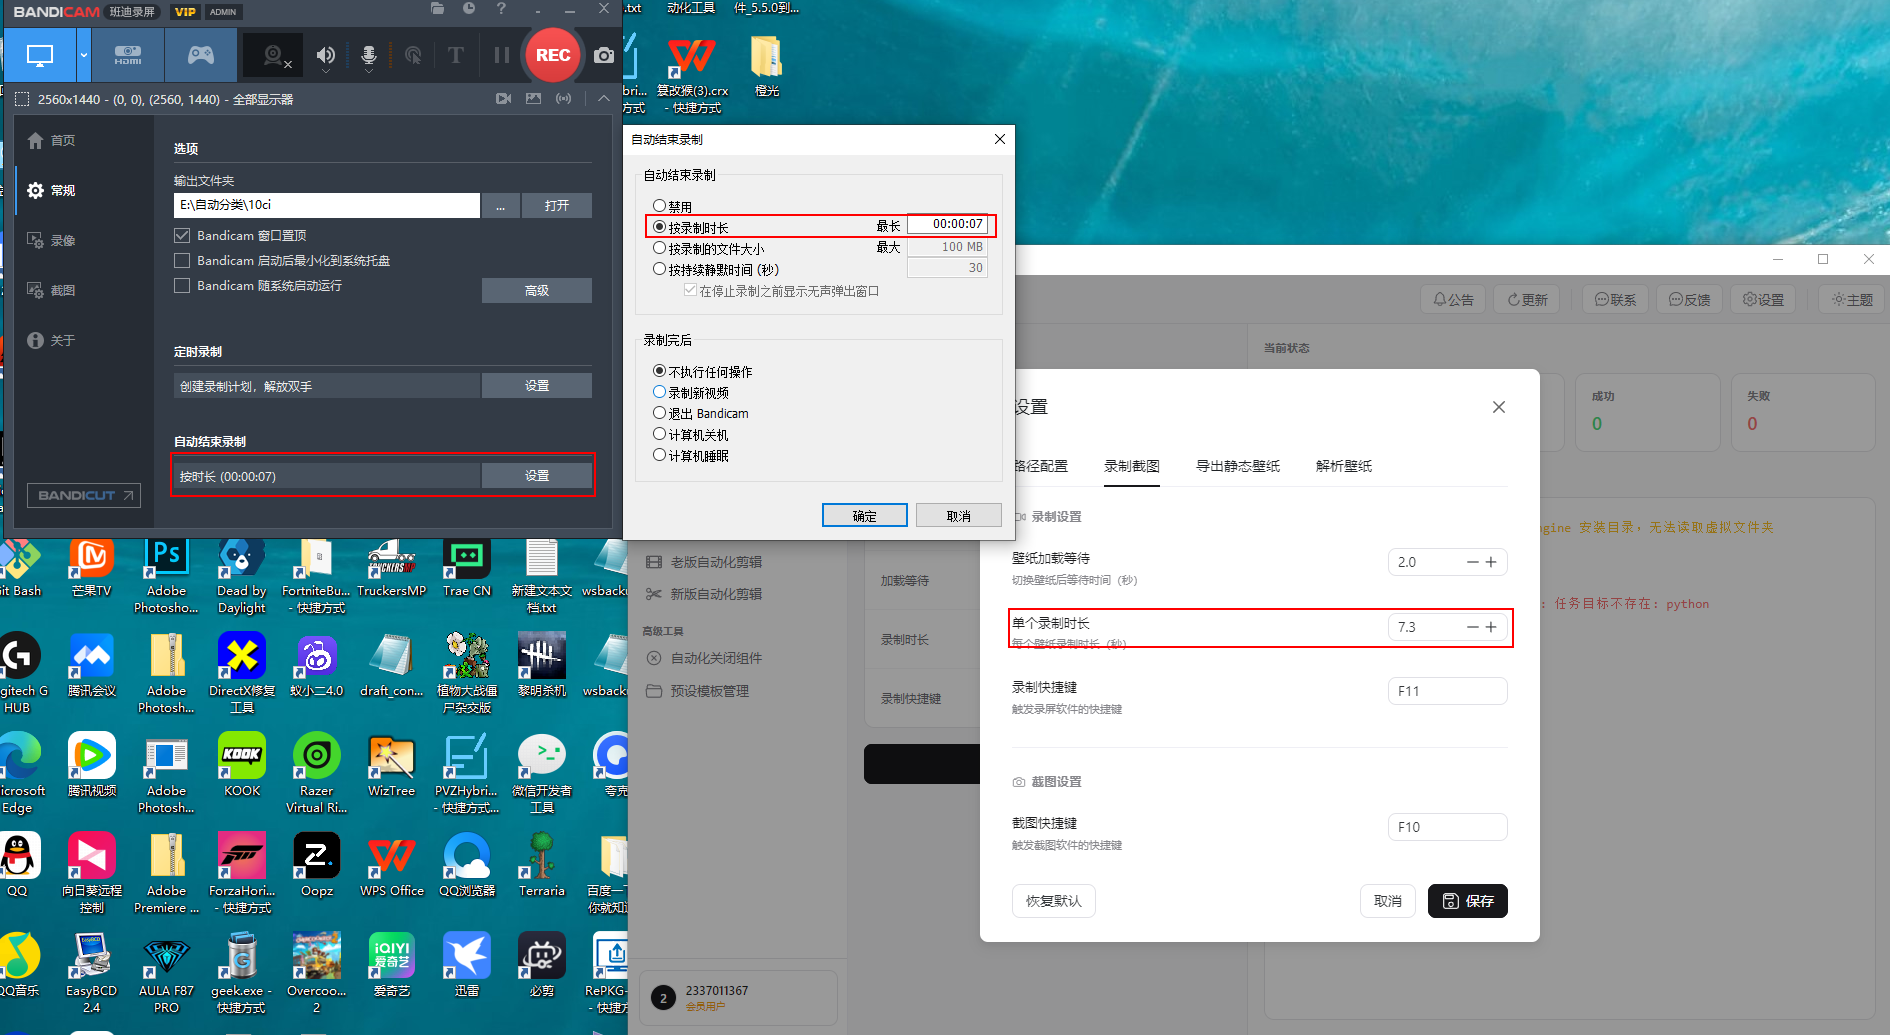Select 按录制的文件大小 radio option

pos(660,248)
